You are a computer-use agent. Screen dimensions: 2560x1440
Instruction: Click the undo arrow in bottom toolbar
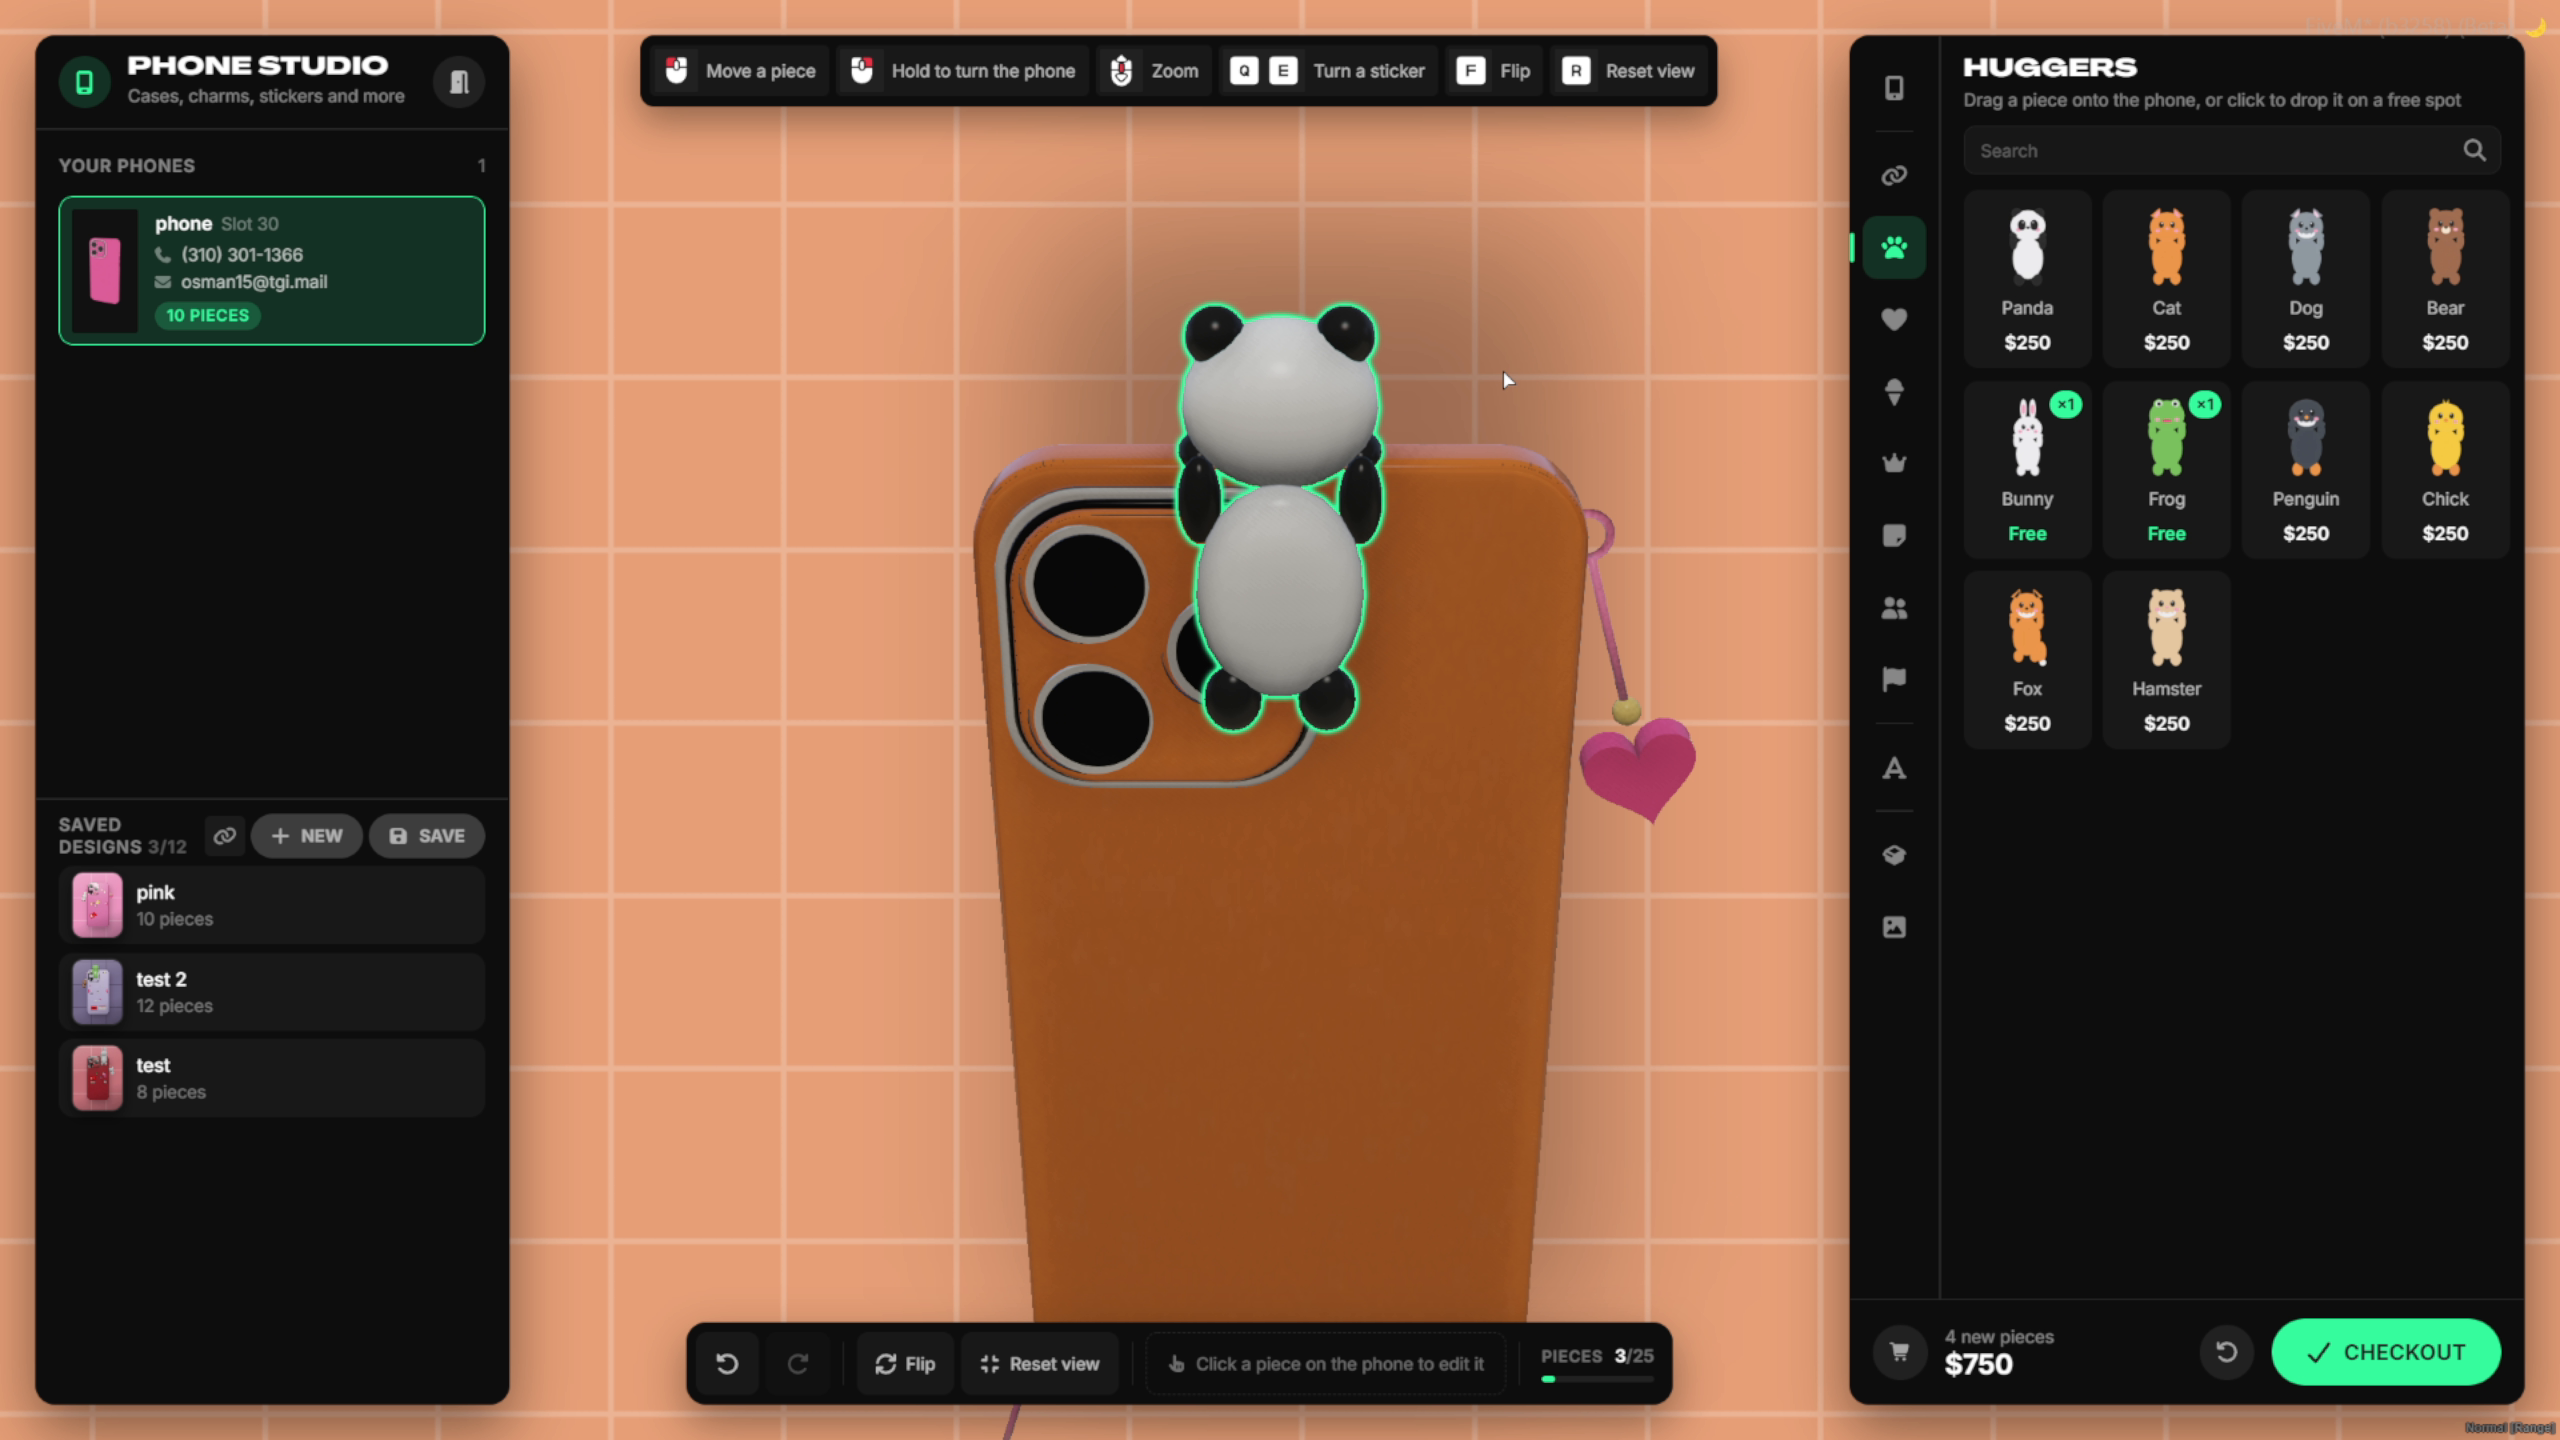click(x=727, y=1363)
